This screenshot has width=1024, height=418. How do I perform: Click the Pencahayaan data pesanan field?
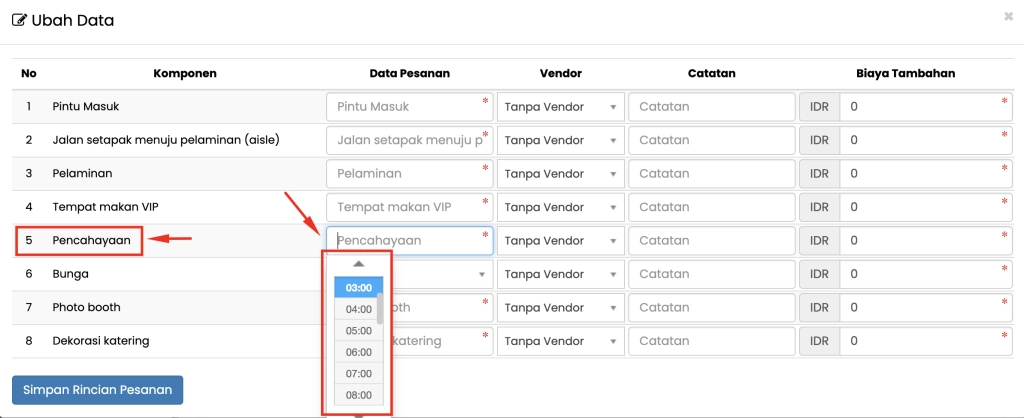408,241
